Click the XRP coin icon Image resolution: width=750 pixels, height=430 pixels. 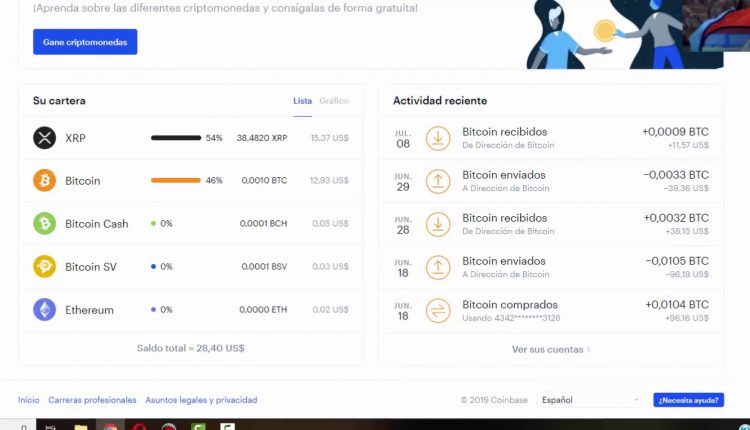pyautogui.click(x=44, y=138)
